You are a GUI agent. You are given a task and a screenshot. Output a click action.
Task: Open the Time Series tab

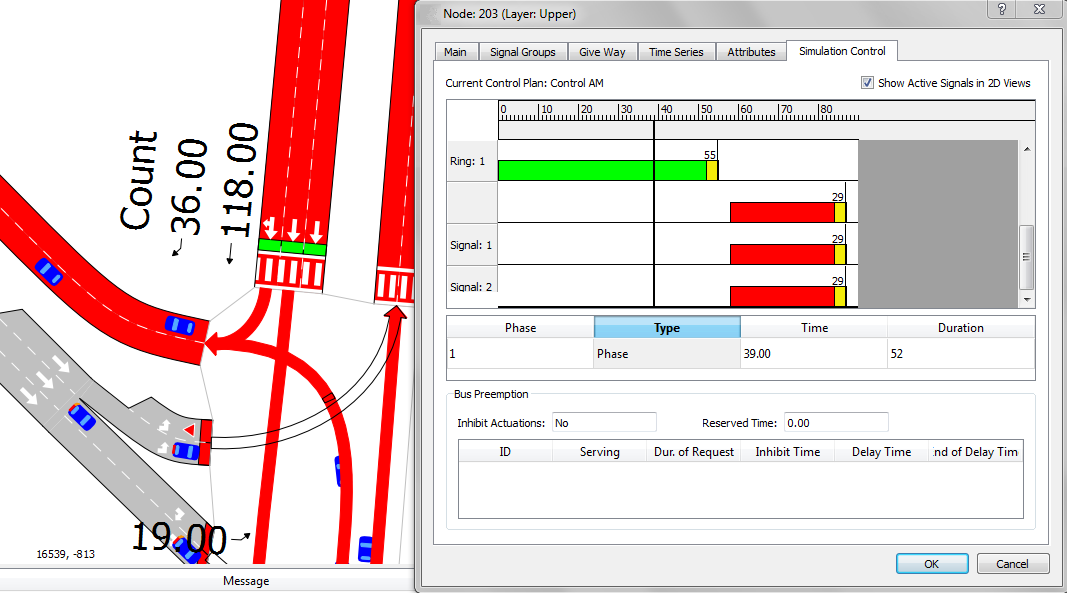pos(676,52)
